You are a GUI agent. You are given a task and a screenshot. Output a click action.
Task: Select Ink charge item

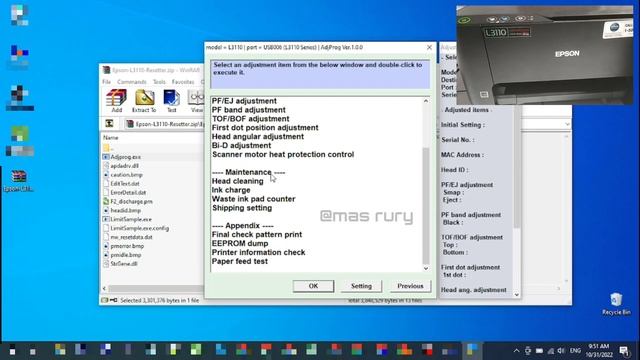[x=231, y=190]
